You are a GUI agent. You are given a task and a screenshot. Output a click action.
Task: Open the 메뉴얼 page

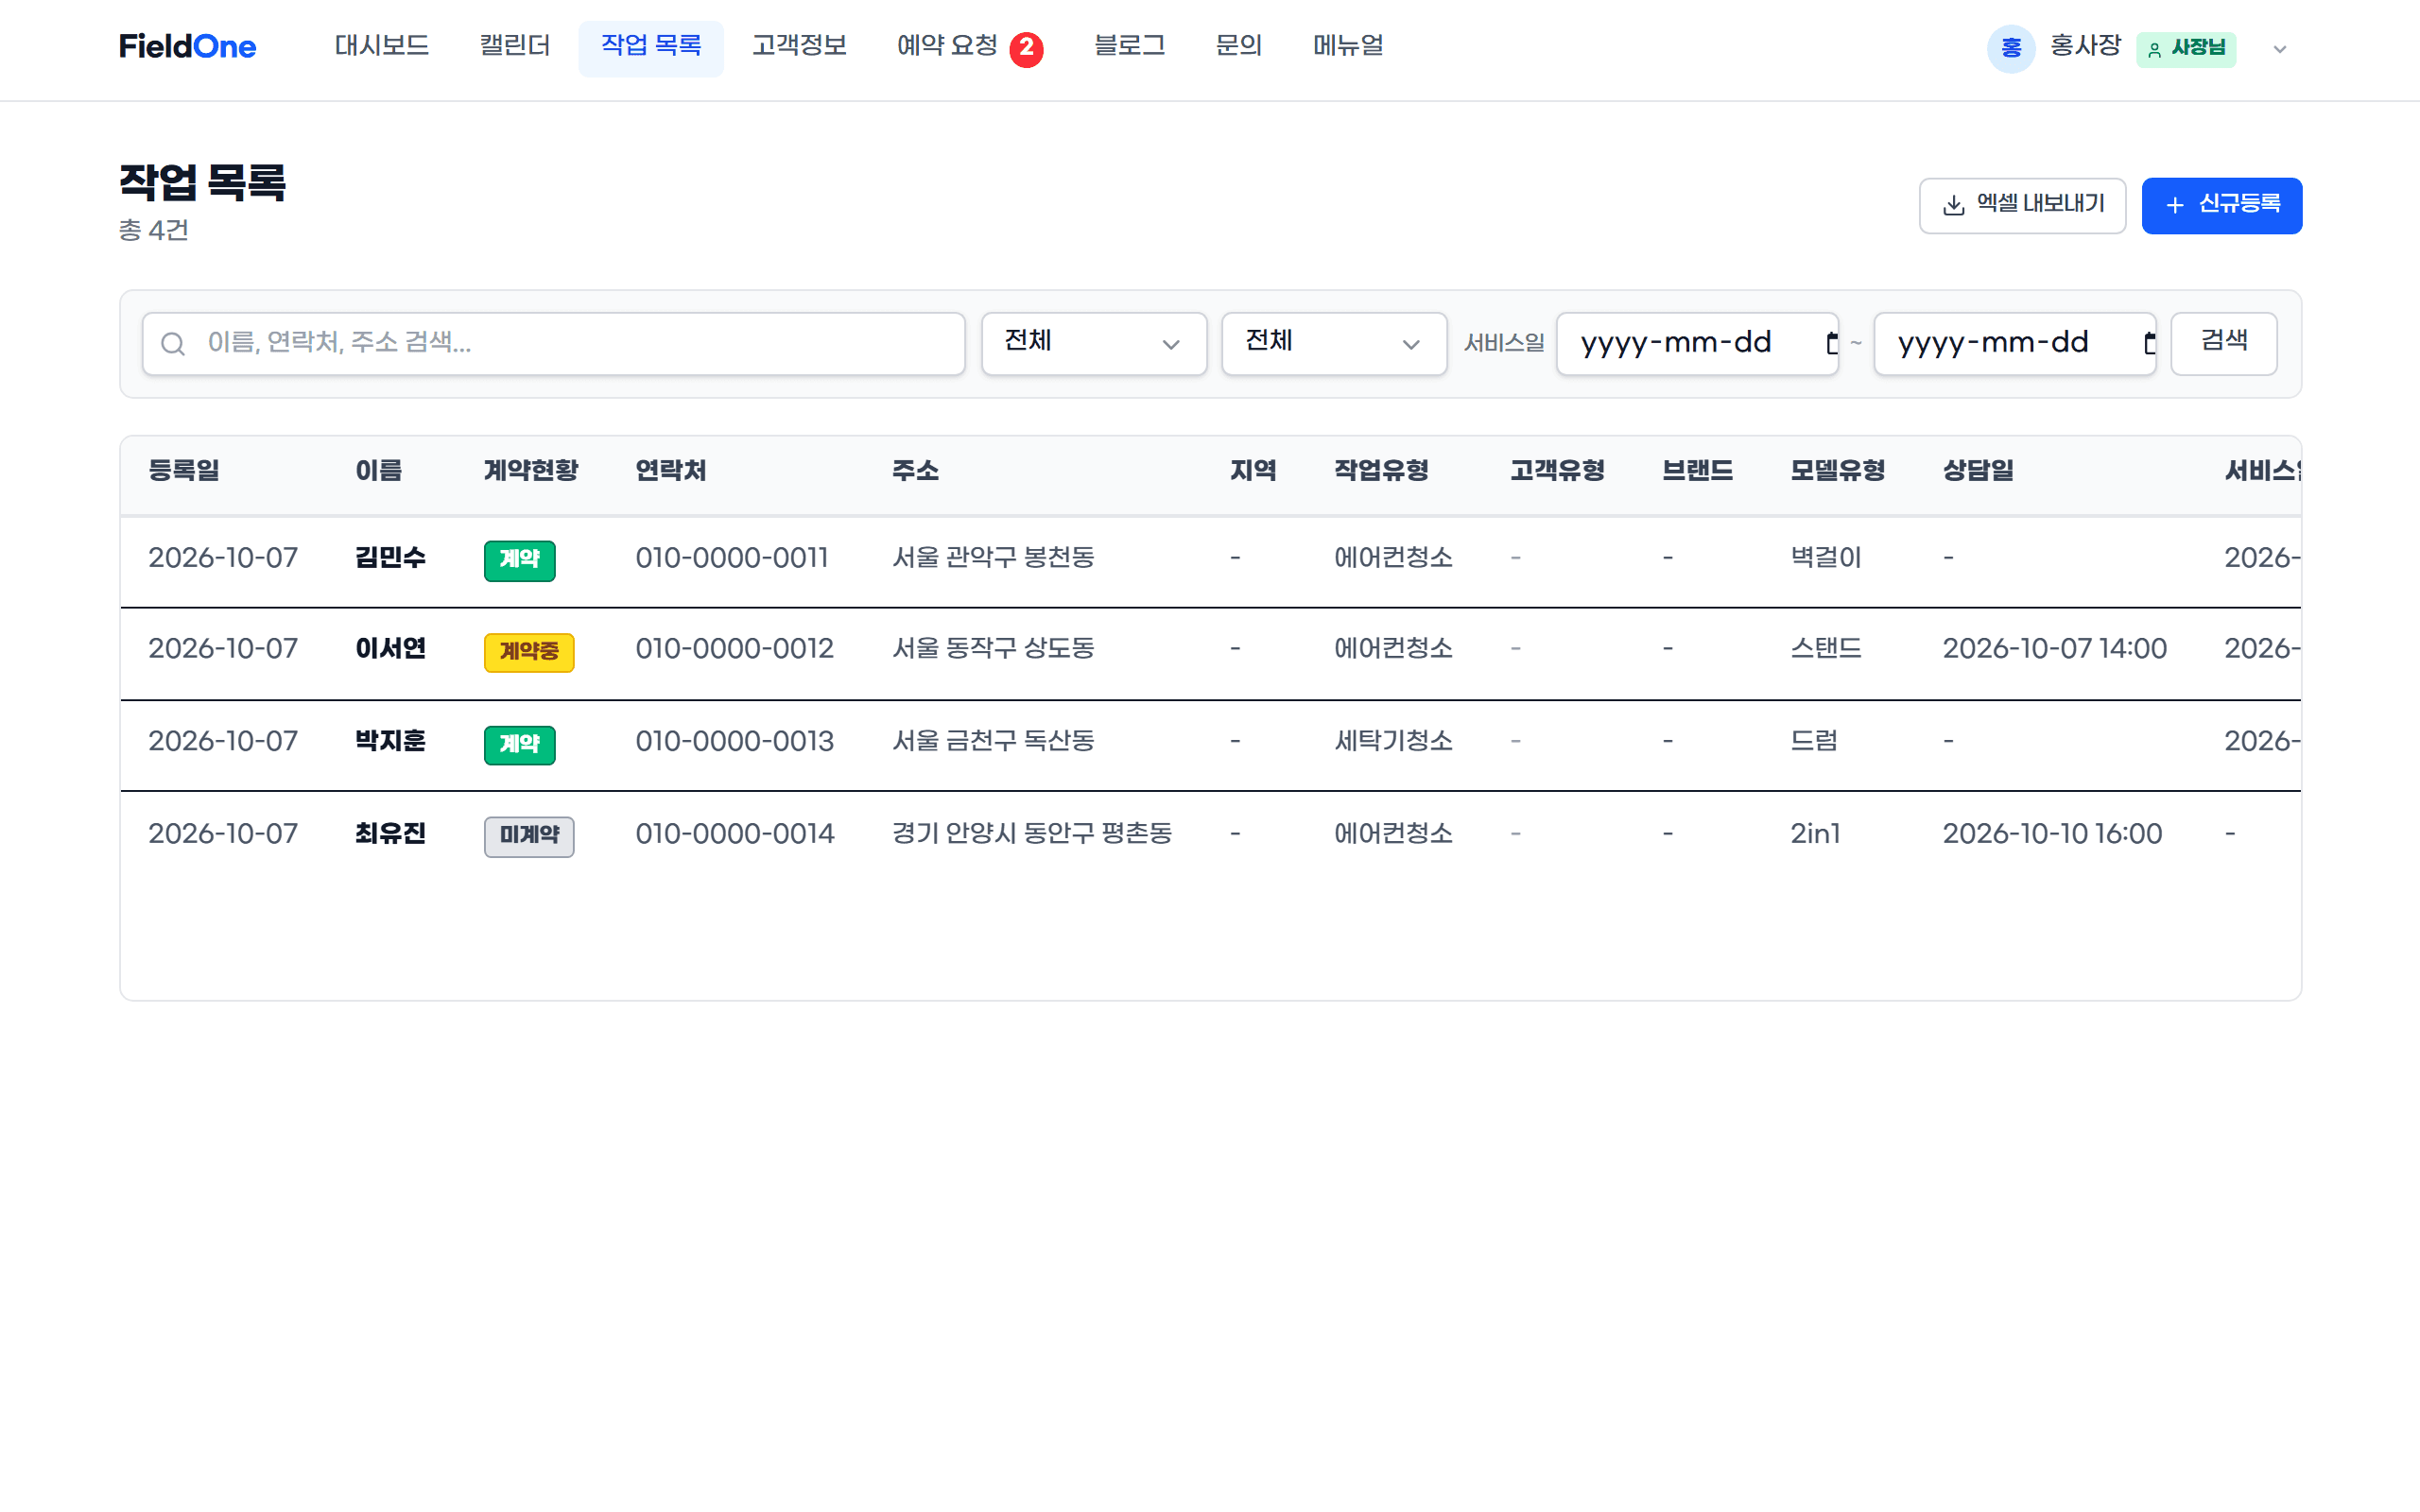click(1348, 47)
